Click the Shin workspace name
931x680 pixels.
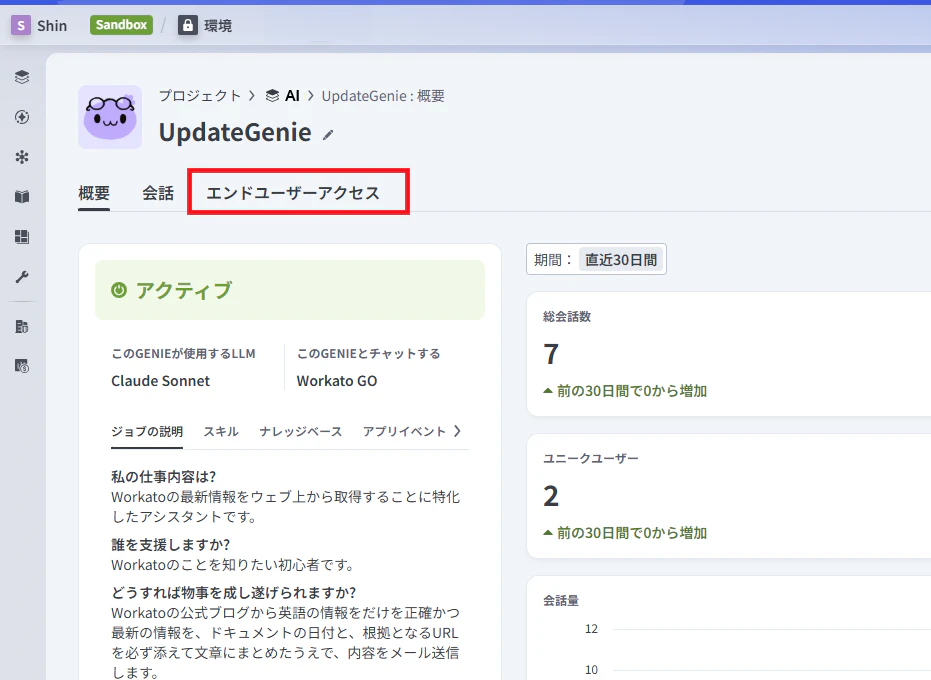pos(52,26)
